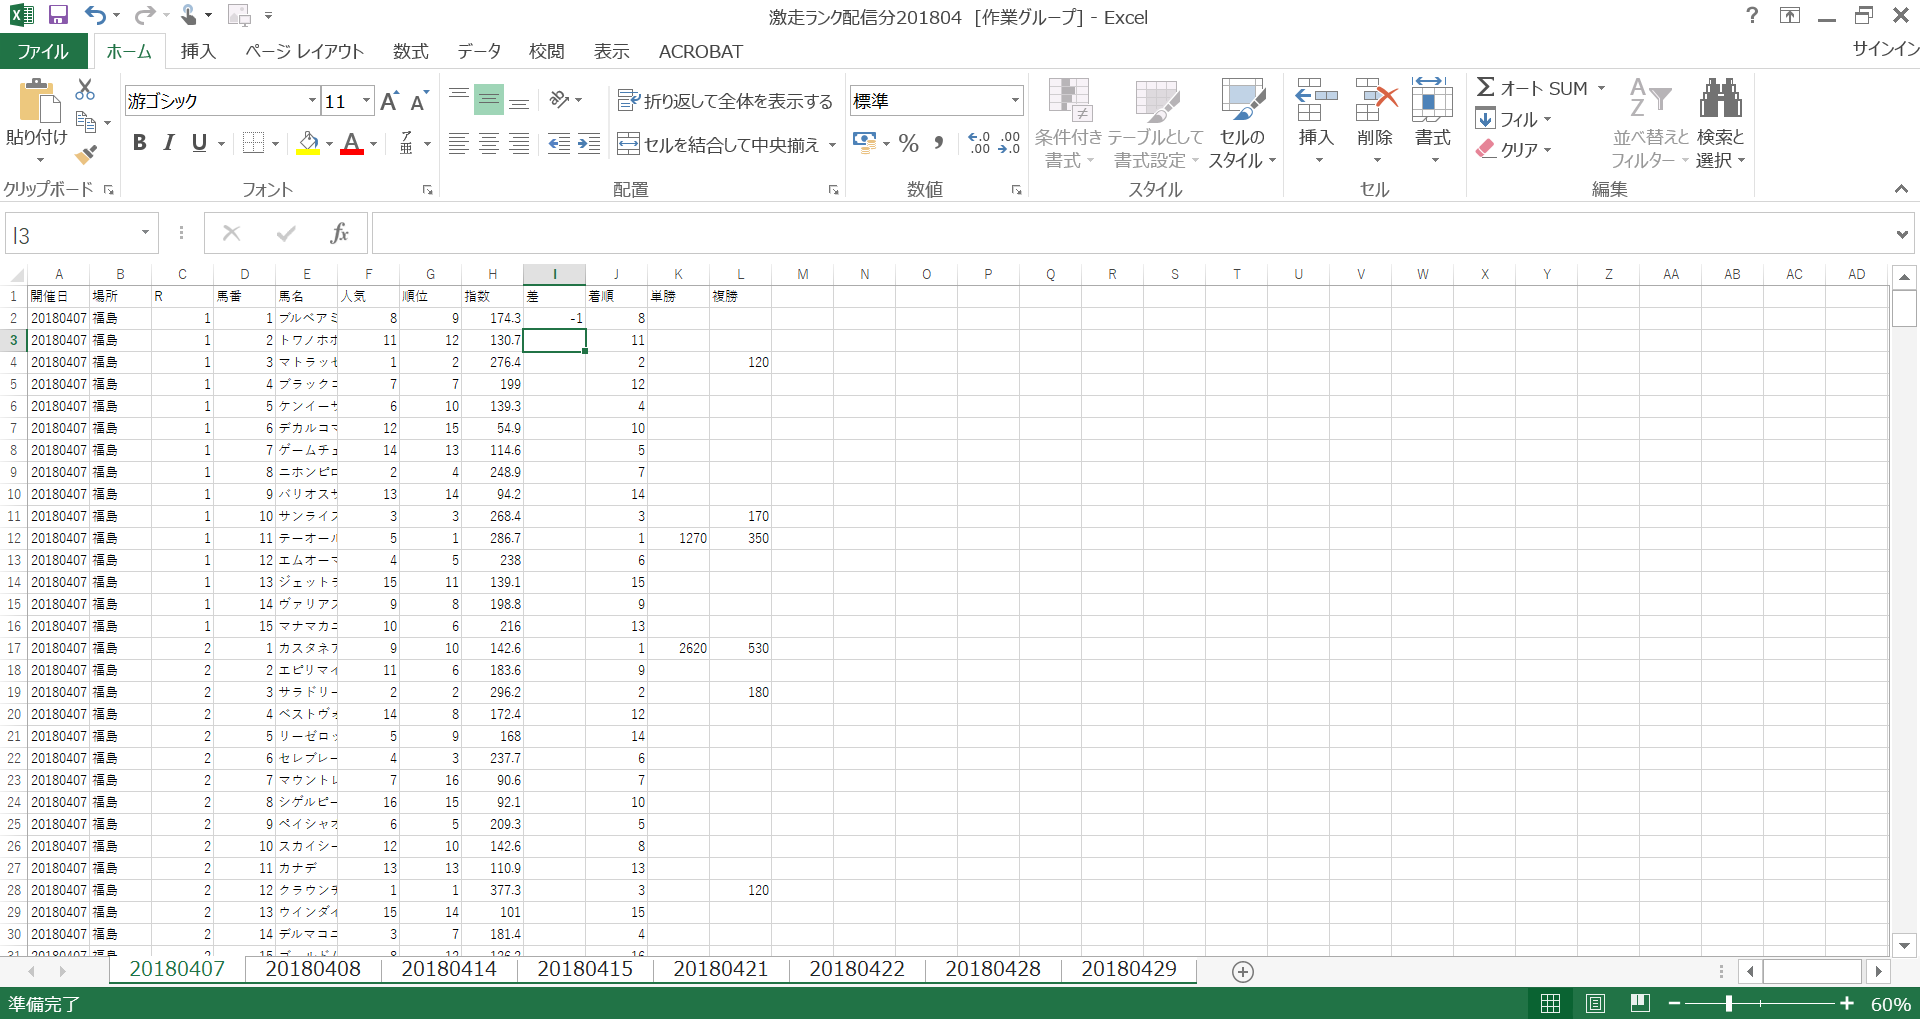
Task: Increase font size with large A icon
Action: 389,101
